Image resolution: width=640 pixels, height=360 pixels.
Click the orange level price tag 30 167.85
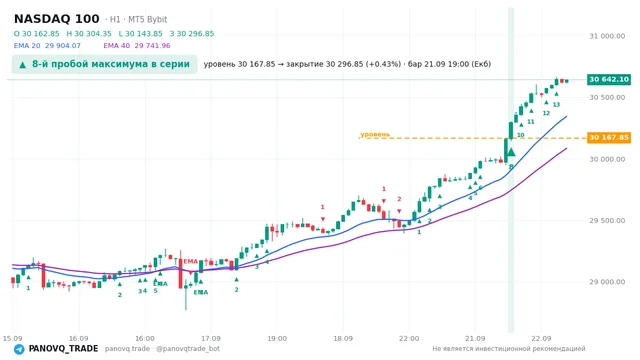tap(609, 138)
